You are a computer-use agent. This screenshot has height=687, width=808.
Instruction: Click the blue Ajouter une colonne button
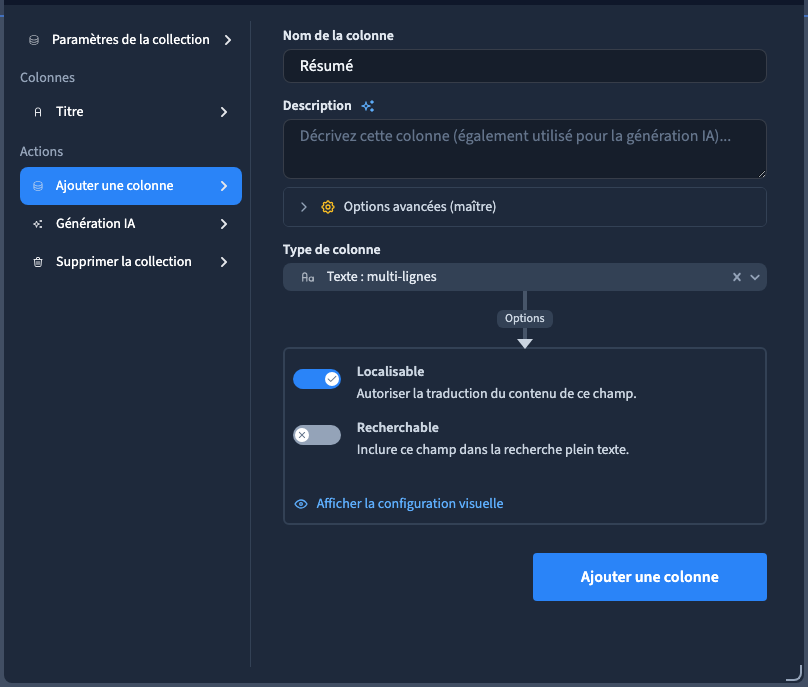pyautogui.click(x=650, y=577)
